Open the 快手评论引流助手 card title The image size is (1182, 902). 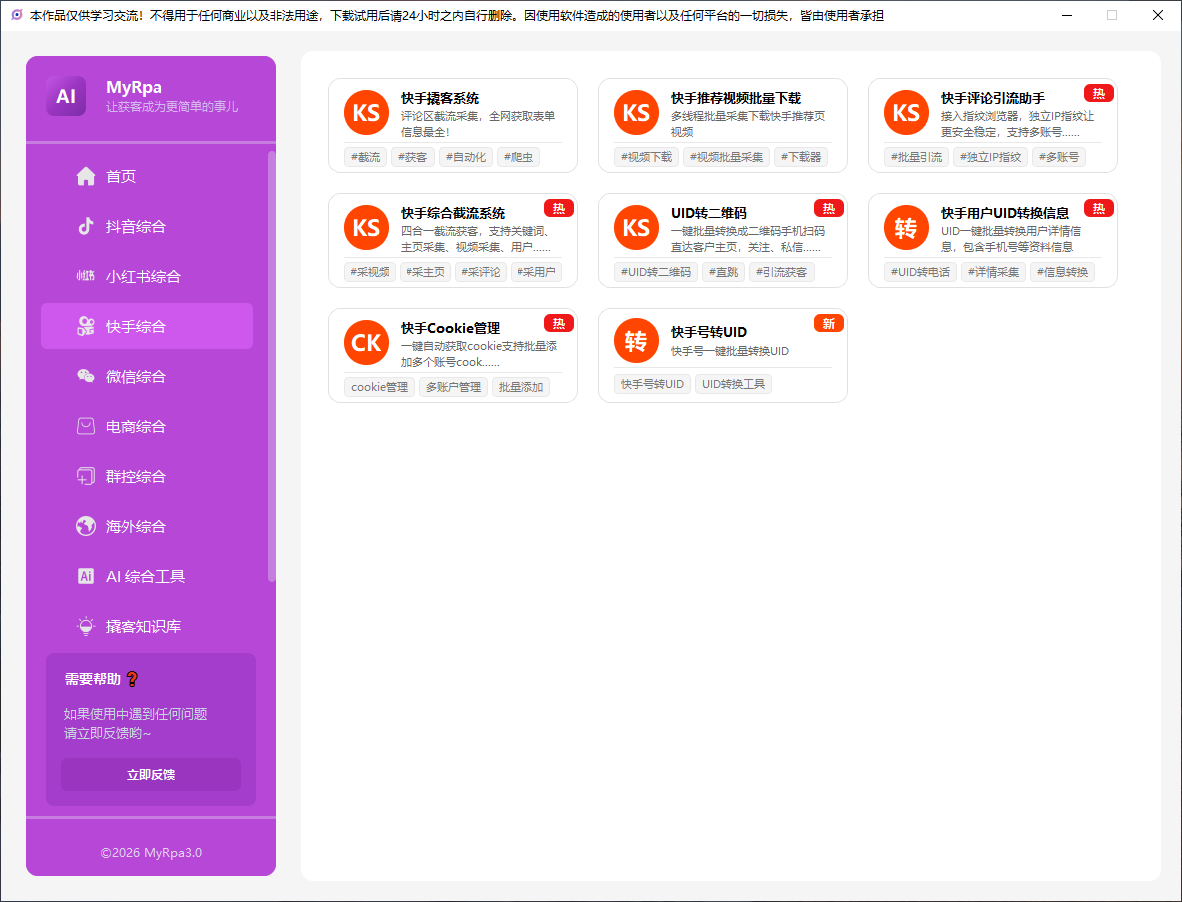[993, 99]
